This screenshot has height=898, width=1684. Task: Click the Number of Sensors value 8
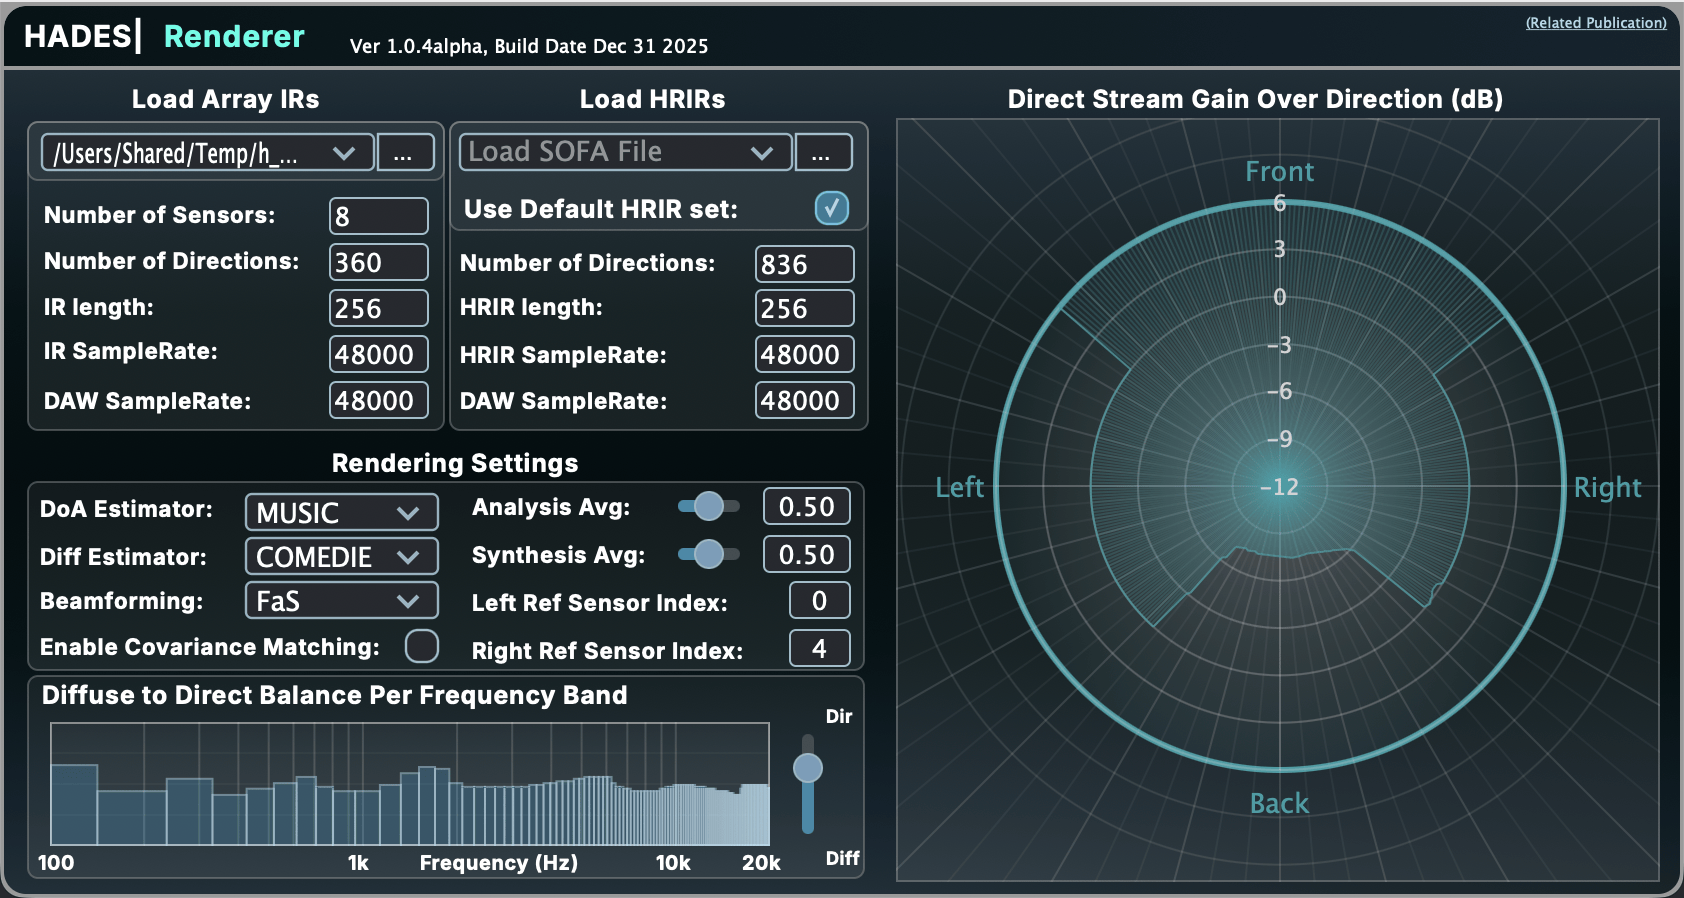point(379,216)
